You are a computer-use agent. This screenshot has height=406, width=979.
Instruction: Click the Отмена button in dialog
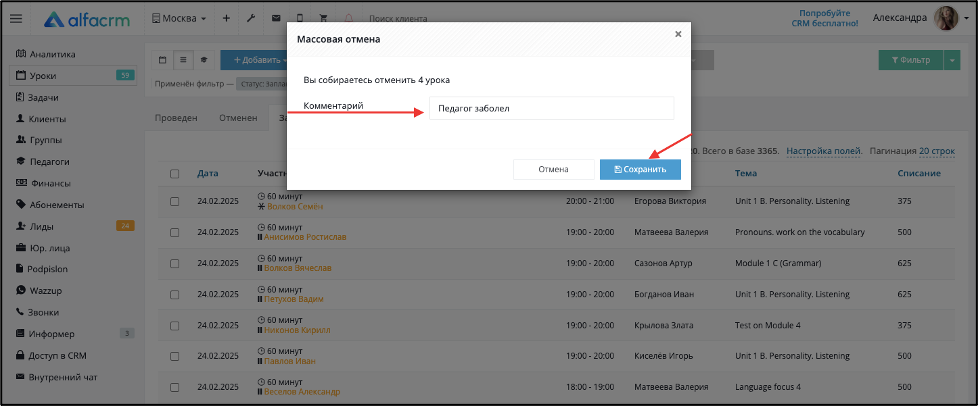(554, 169)
